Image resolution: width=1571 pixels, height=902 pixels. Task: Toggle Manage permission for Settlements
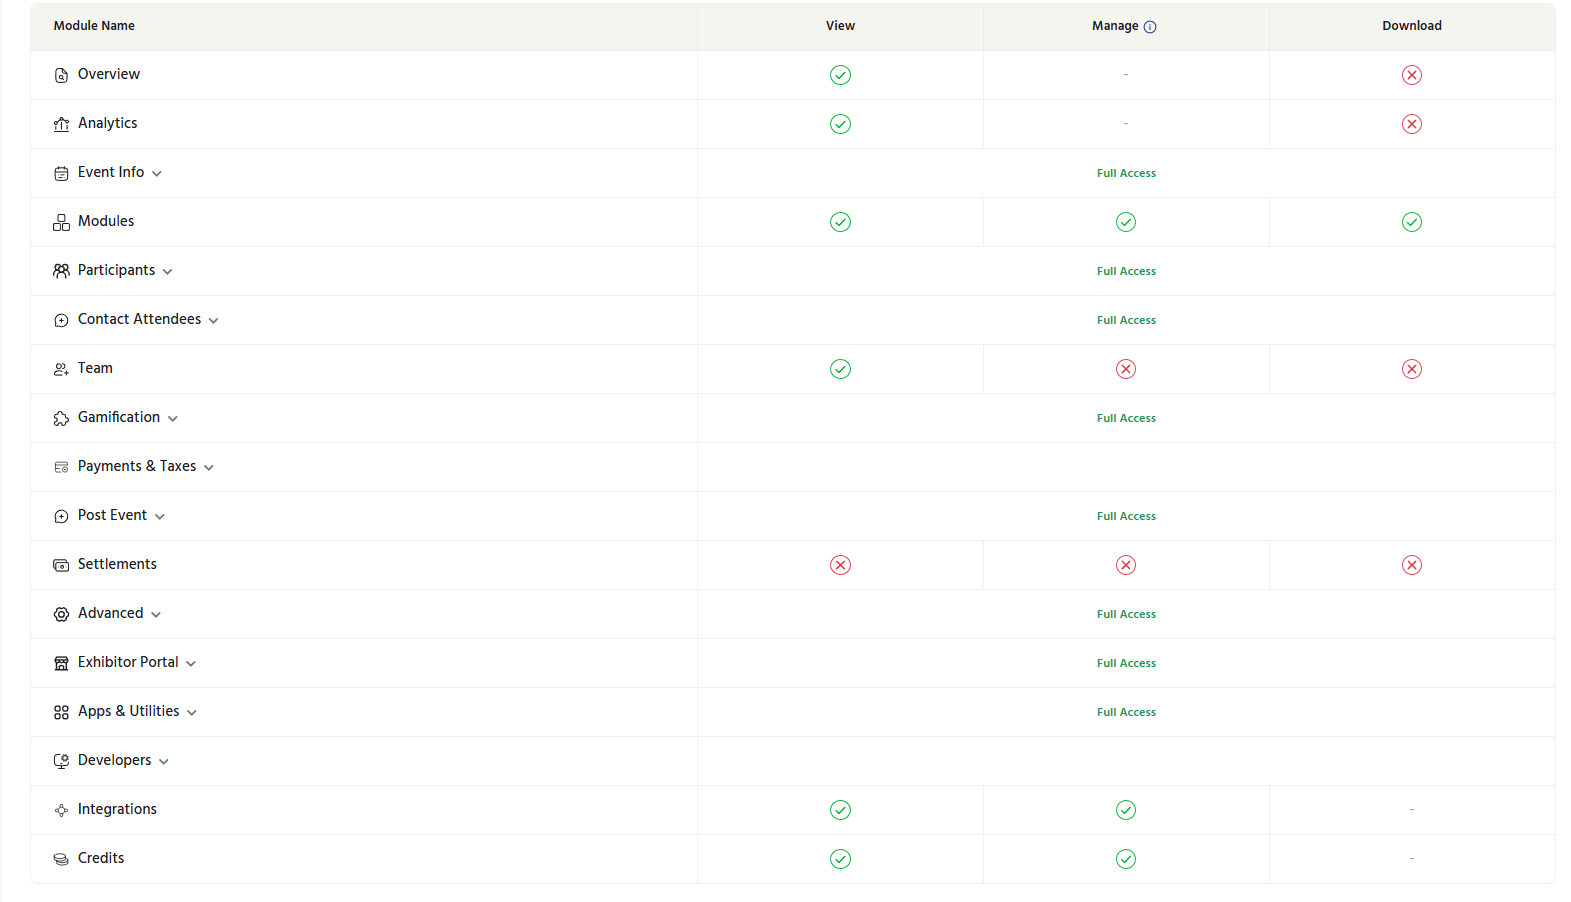click(1126, 565)
